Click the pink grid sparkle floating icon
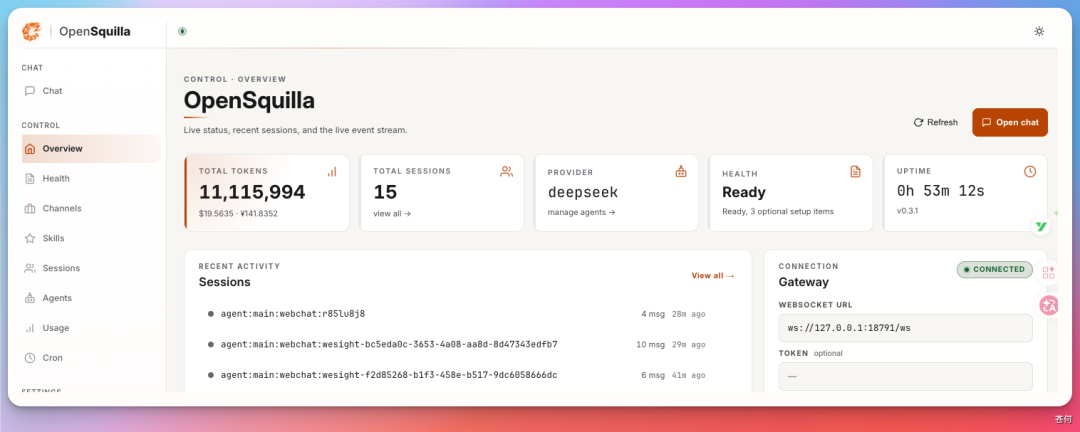This screenshot has width=1080, height=432. click(1048, 272)
